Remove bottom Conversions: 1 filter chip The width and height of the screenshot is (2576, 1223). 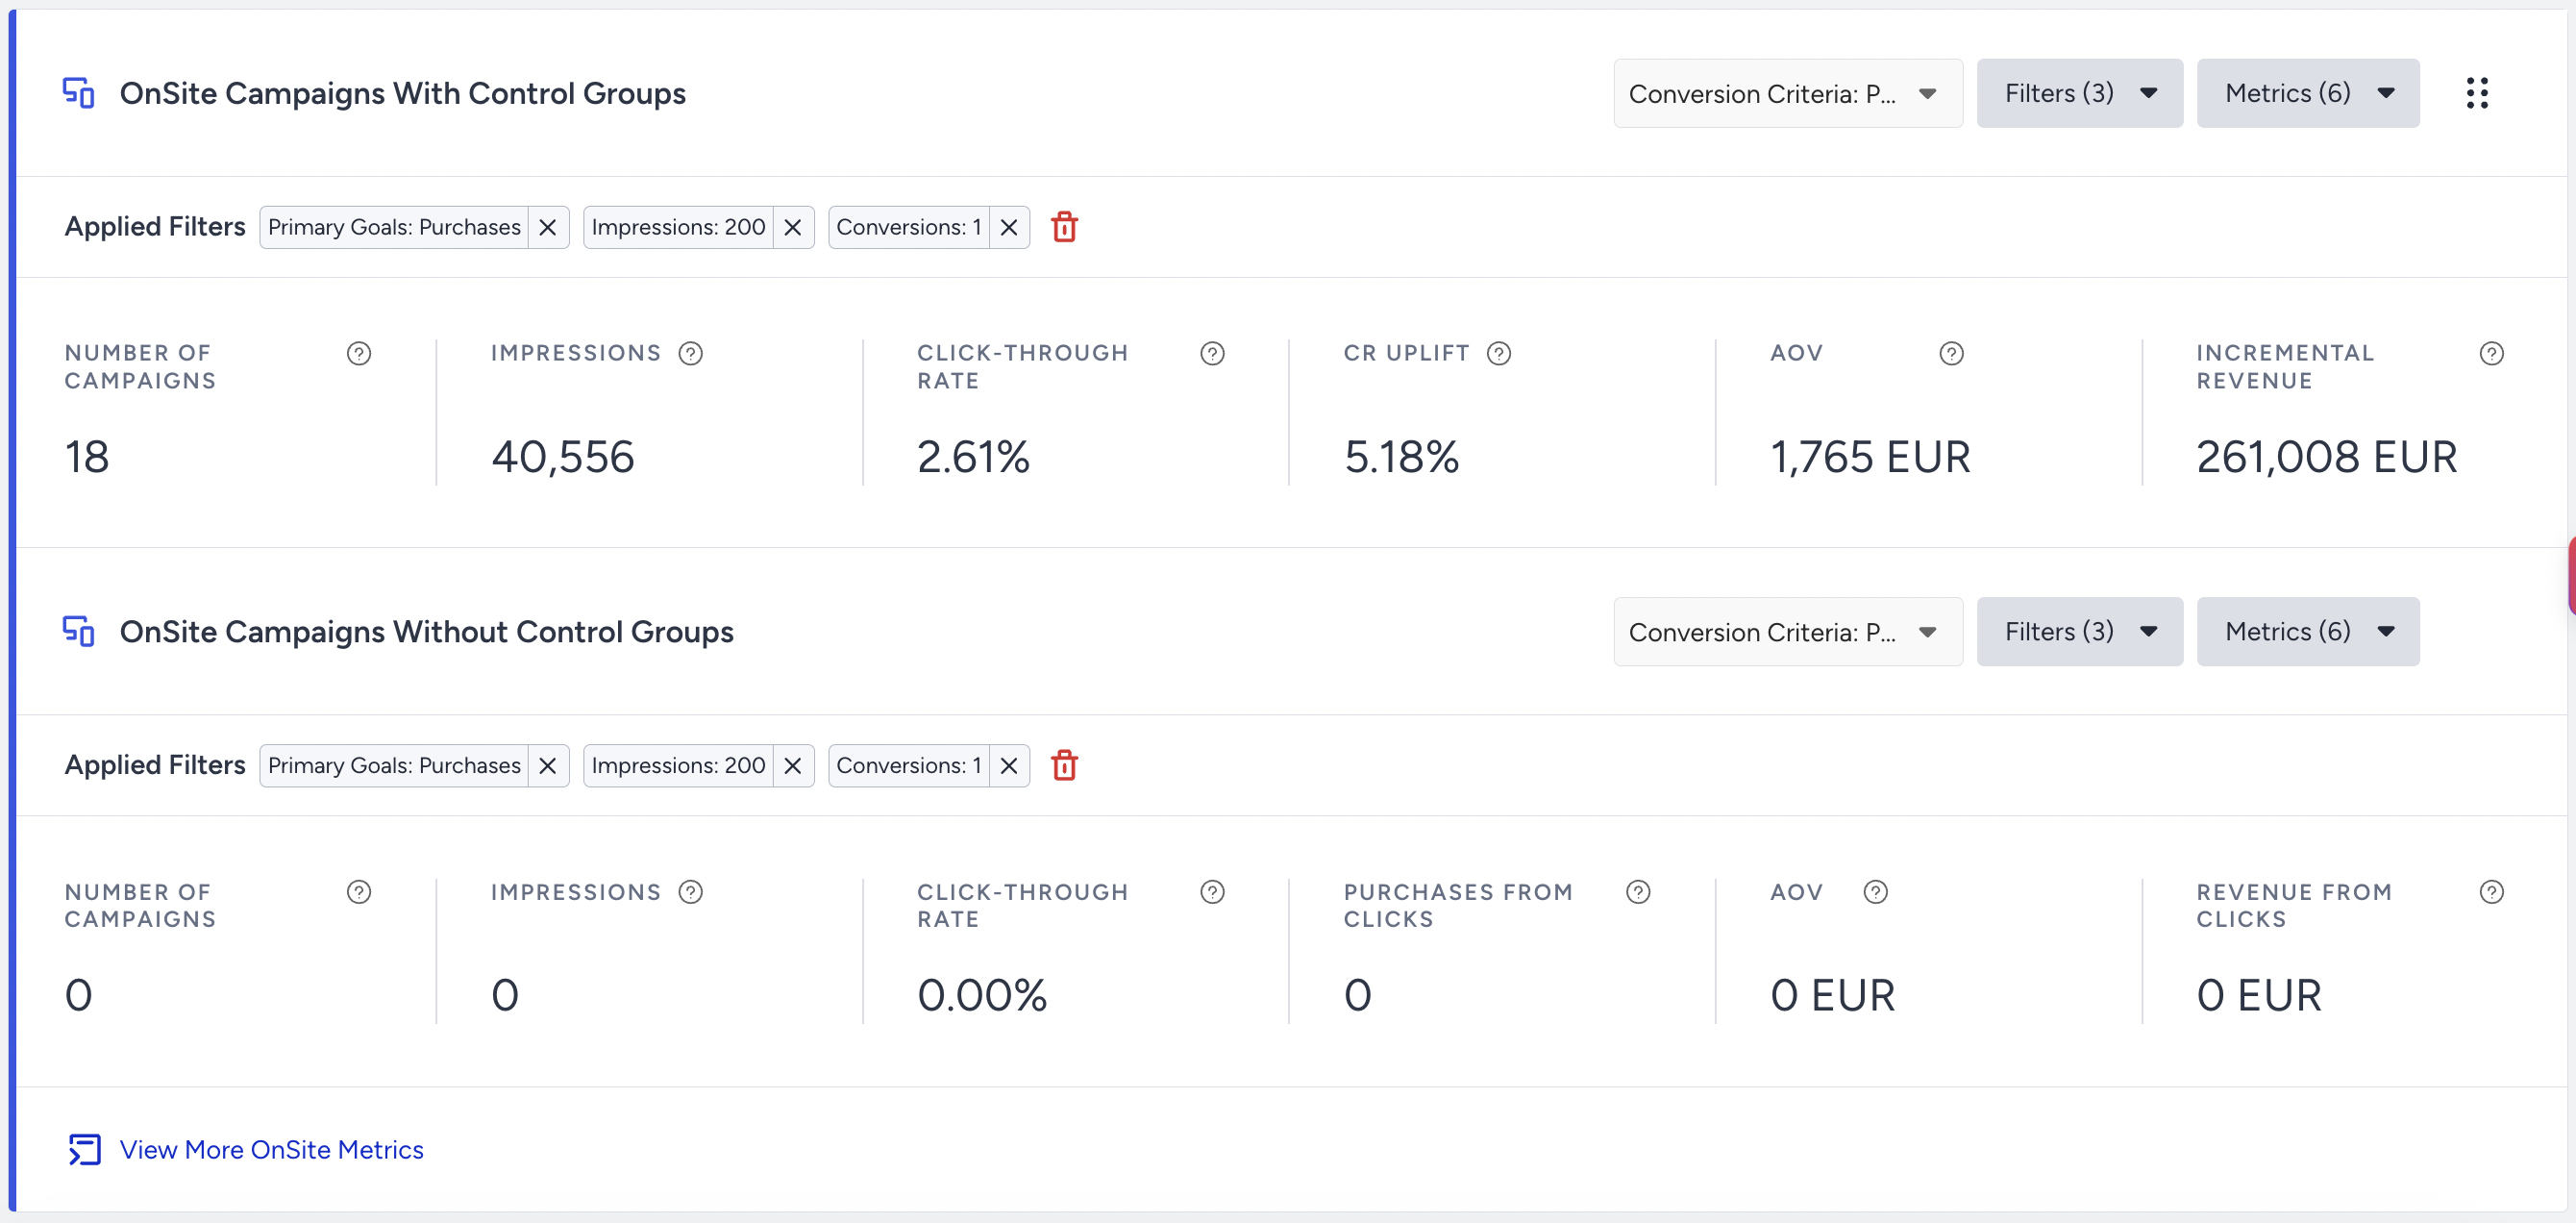(1009, 765)
